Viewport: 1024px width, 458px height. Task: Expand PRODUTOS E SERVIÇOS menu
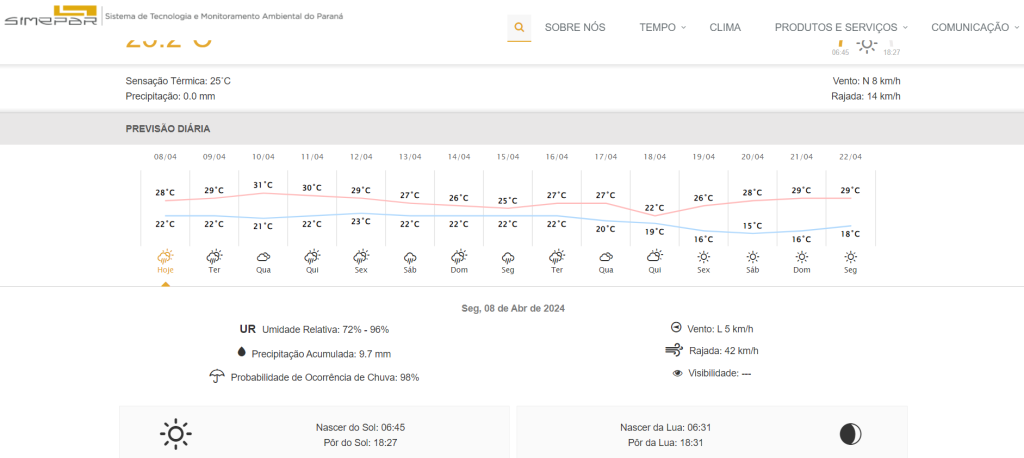(x=841, y=28)
